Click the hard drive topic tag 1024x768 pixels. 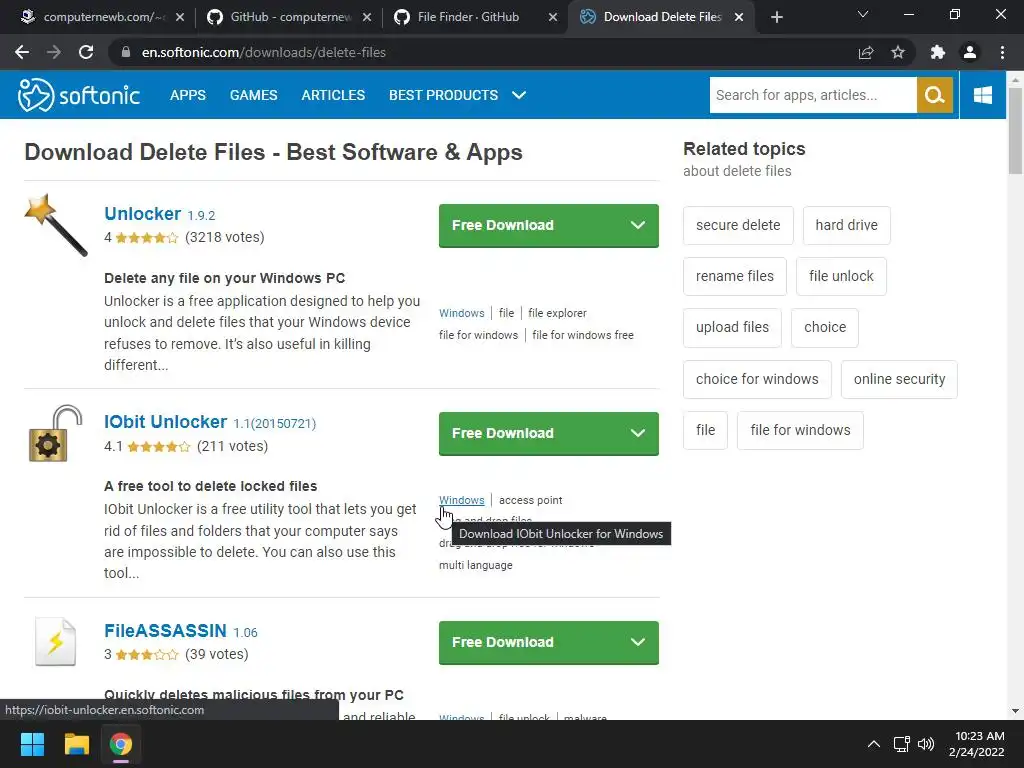846,225
